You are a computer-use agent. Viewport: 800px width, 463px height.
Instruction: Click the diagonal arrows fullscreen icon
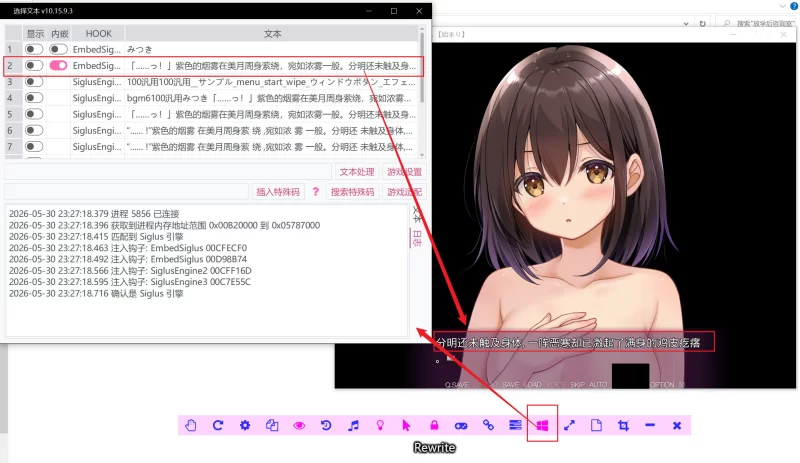click(x=569, y=425)
